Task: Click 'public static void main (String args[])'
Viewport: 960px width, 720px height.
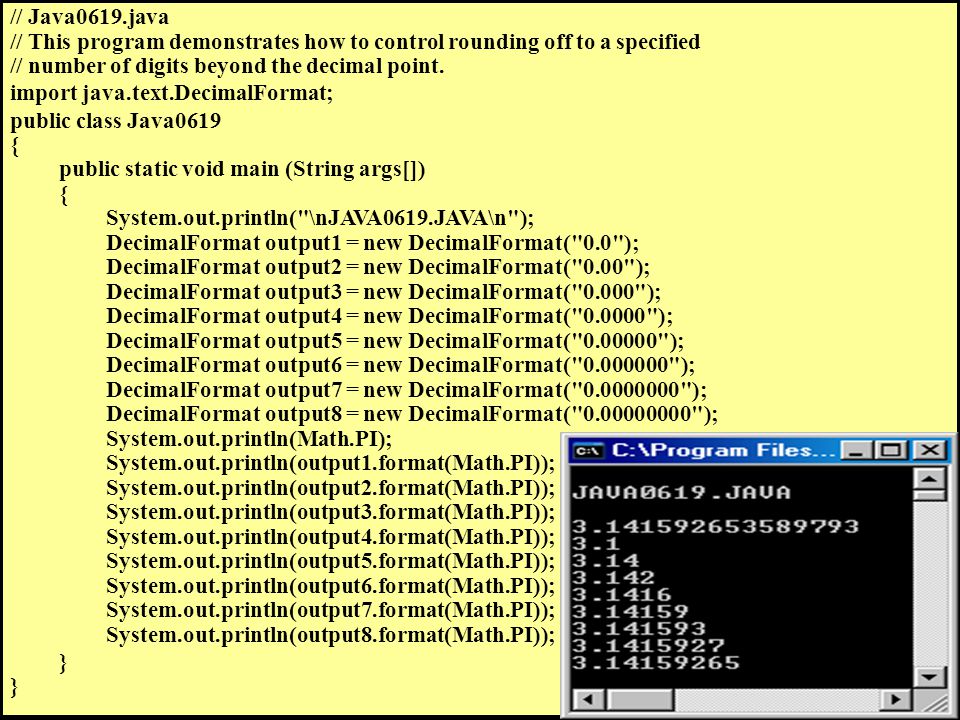Action: coord(242,169)
